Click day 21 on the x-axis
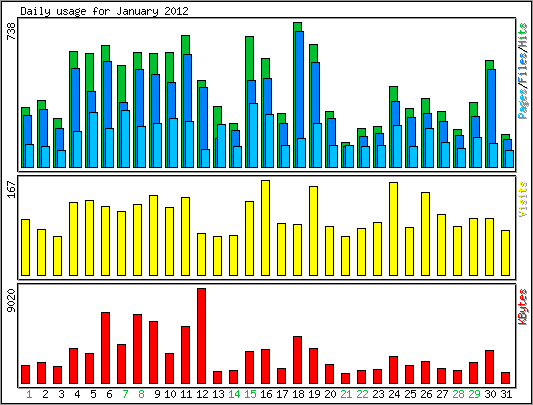Screen dimensions: 533x405 pyautogui.click(x=346, y=394)
